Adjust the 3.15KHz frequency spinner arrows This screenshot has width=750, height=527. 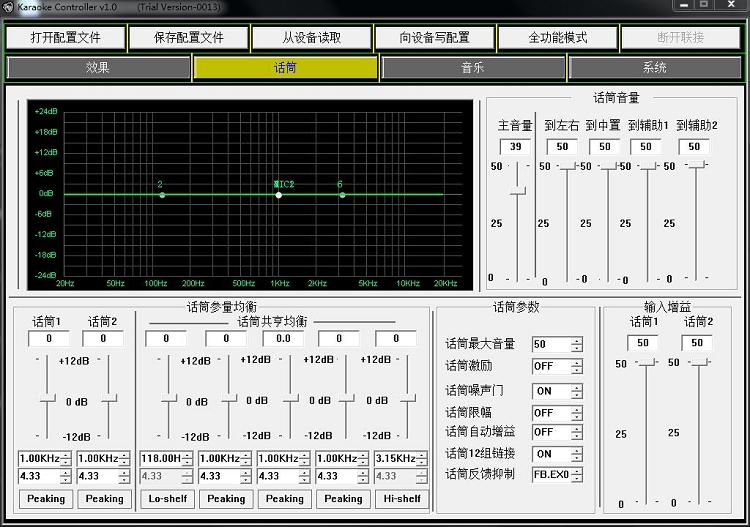[x=421, y=459]
